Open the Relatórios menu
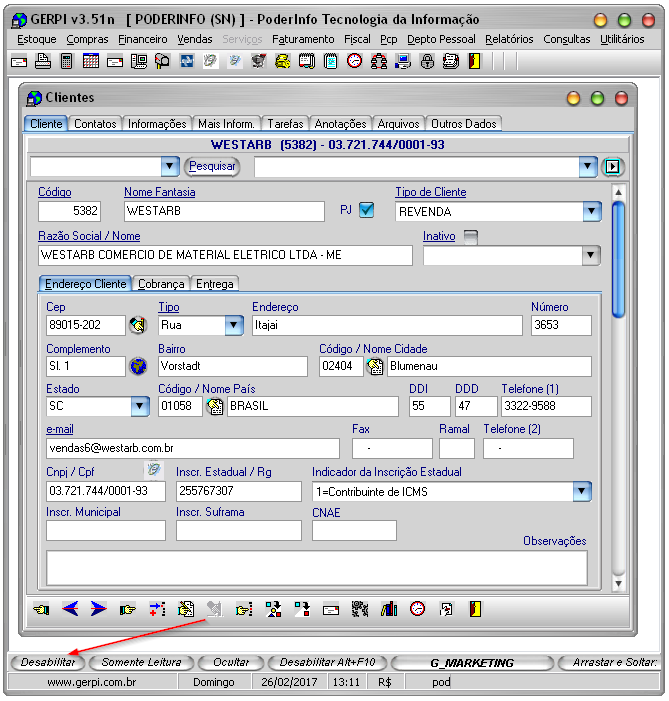 click(509, 39)
